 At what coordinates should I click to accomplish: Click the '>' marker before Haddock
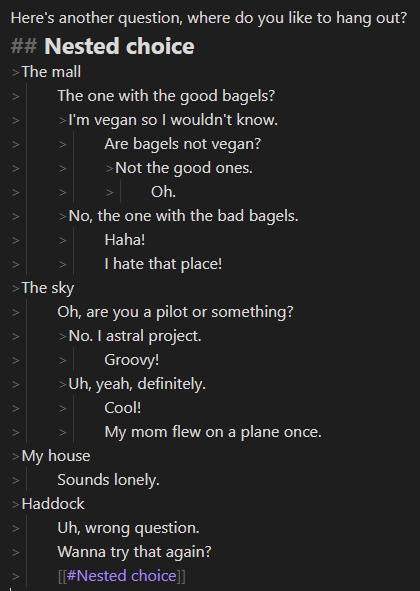pos(15,504)
